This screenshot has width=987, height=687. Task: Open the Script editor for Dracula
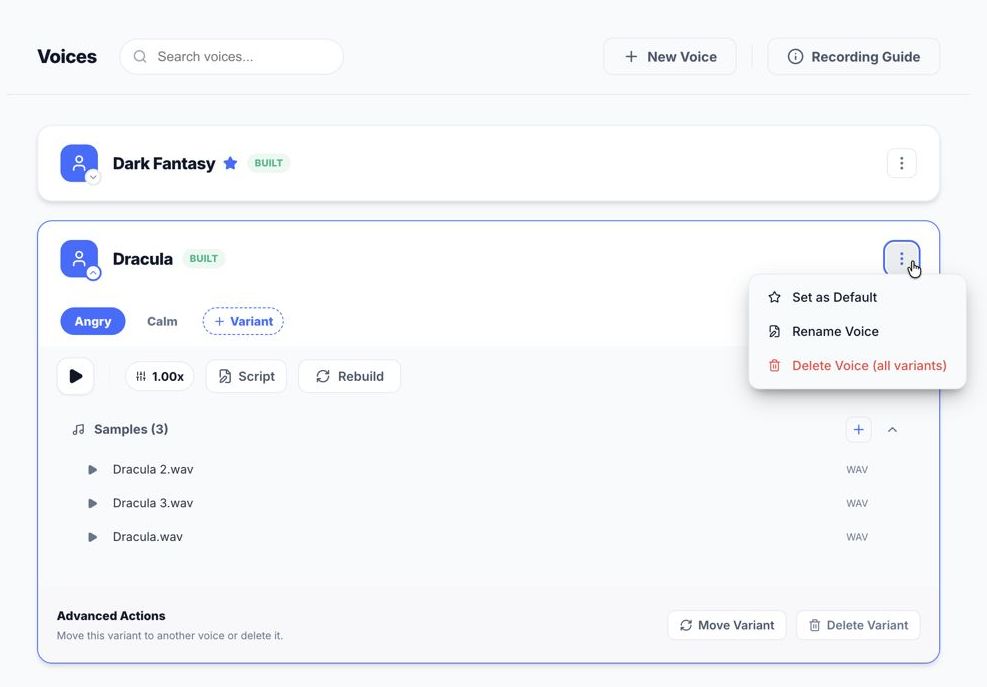[246, 376]
